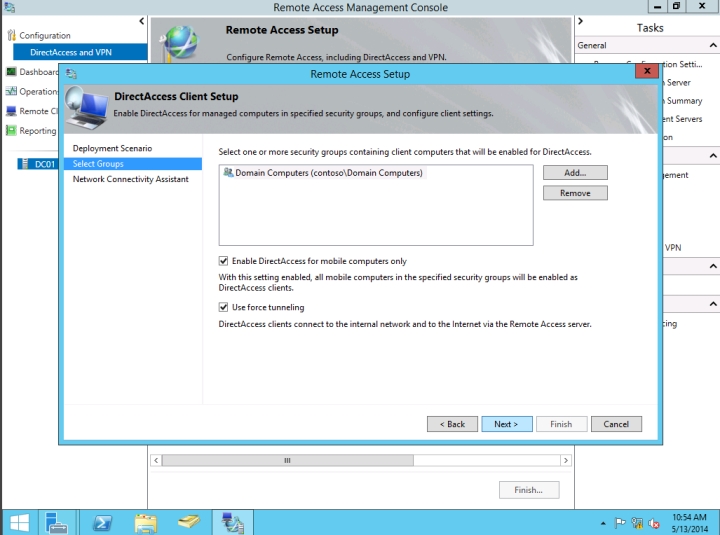Open File Explorer from the taskbar
Viewport: 720px width, 535px height.
pyautogui.click(x=146, y=522)
